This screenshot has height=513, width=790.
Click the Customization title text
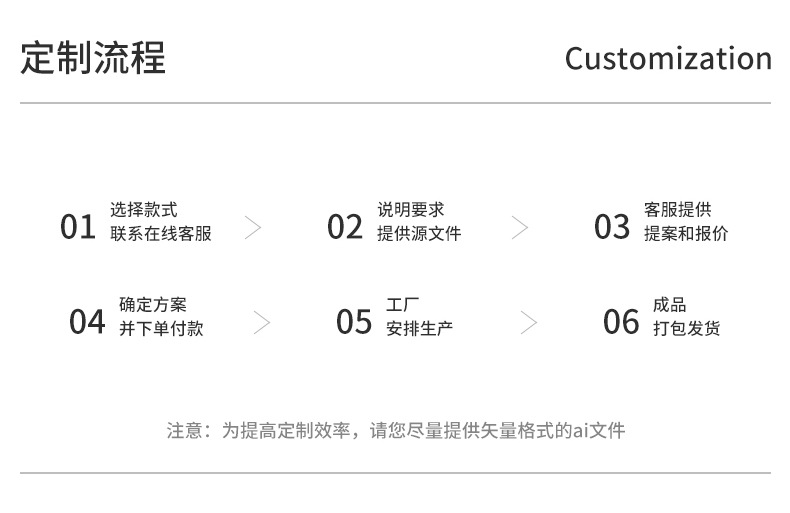(668, 58)
